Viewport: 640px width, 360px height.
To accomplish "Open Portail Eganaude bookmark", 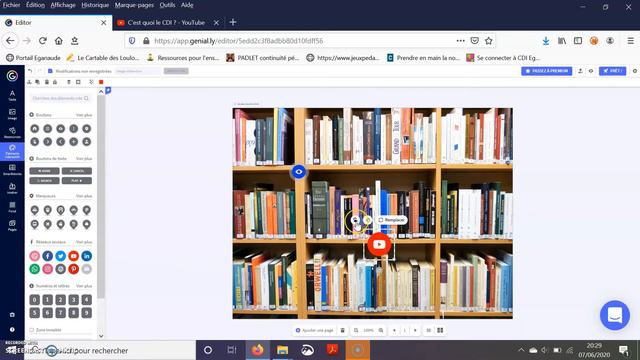I will [x=33, y=58].
